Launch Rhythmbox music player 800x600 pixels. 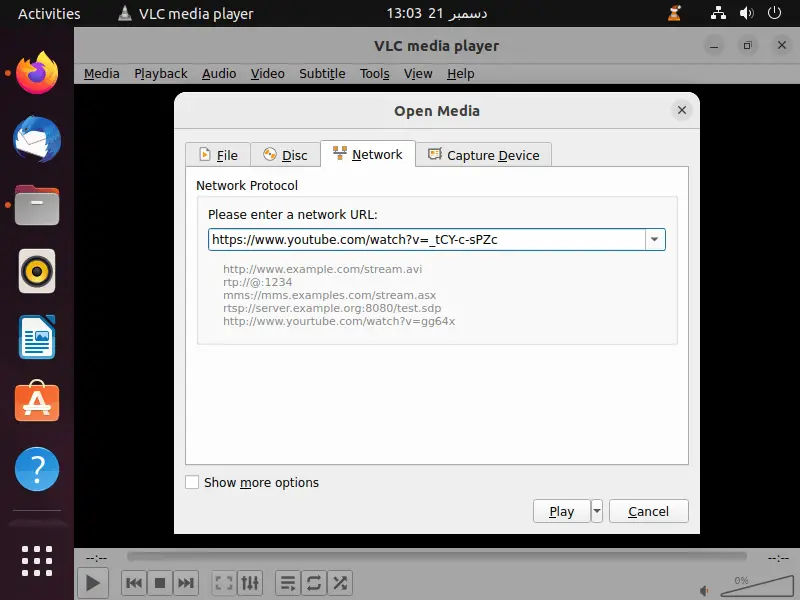coord(37,271)
